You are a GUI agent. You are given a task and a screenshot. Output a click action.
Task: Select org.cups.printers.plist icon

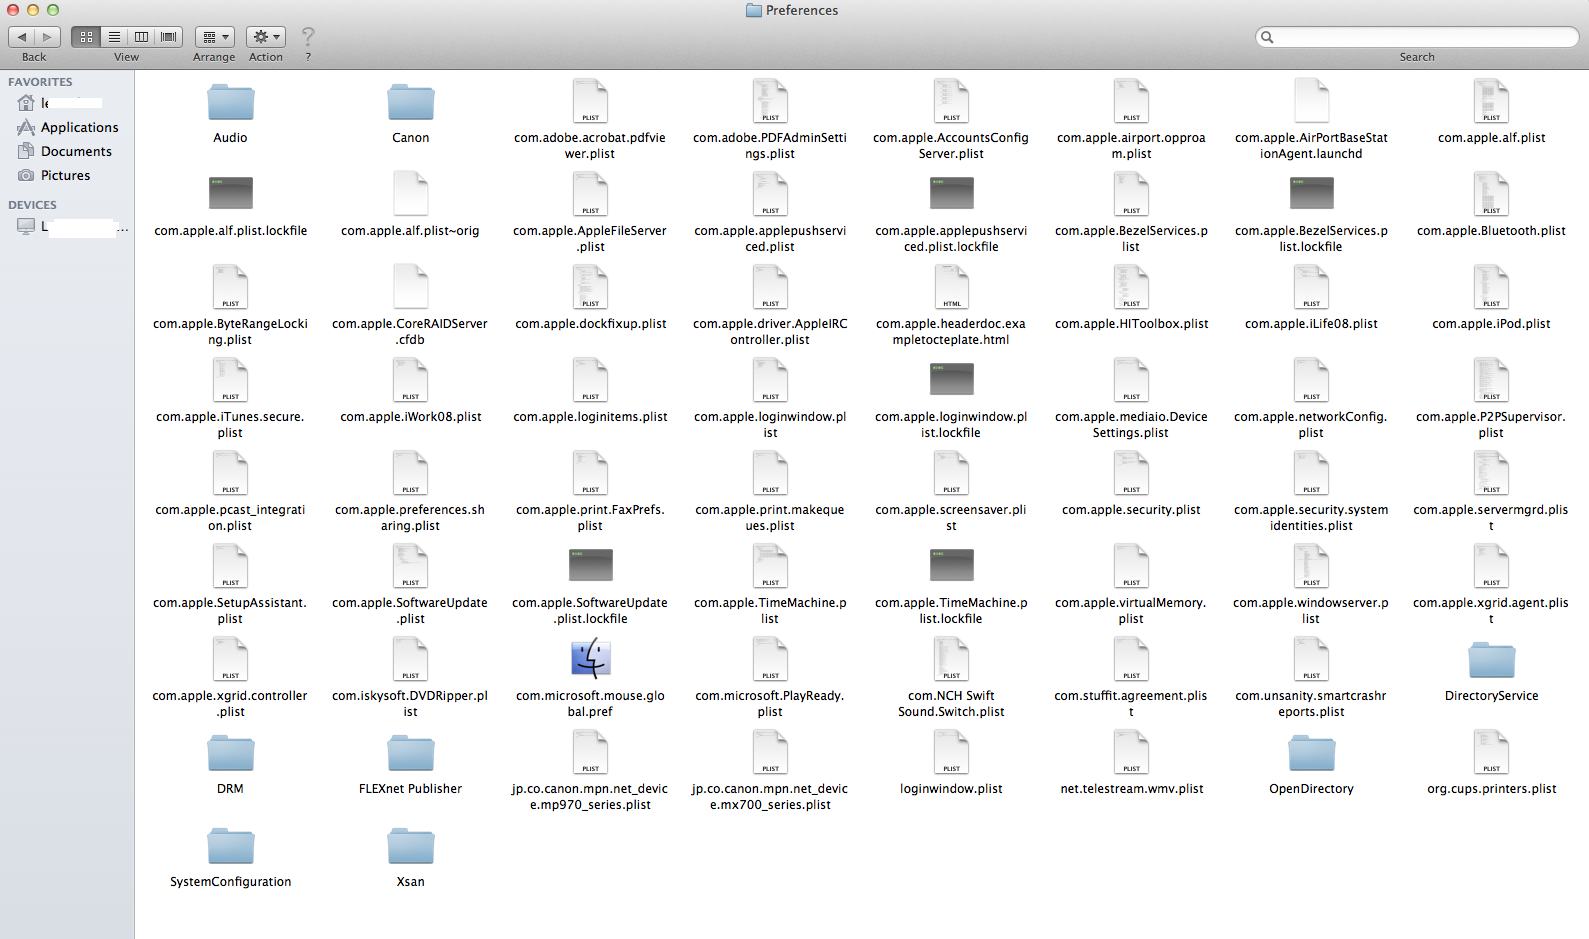point(1491,752)
